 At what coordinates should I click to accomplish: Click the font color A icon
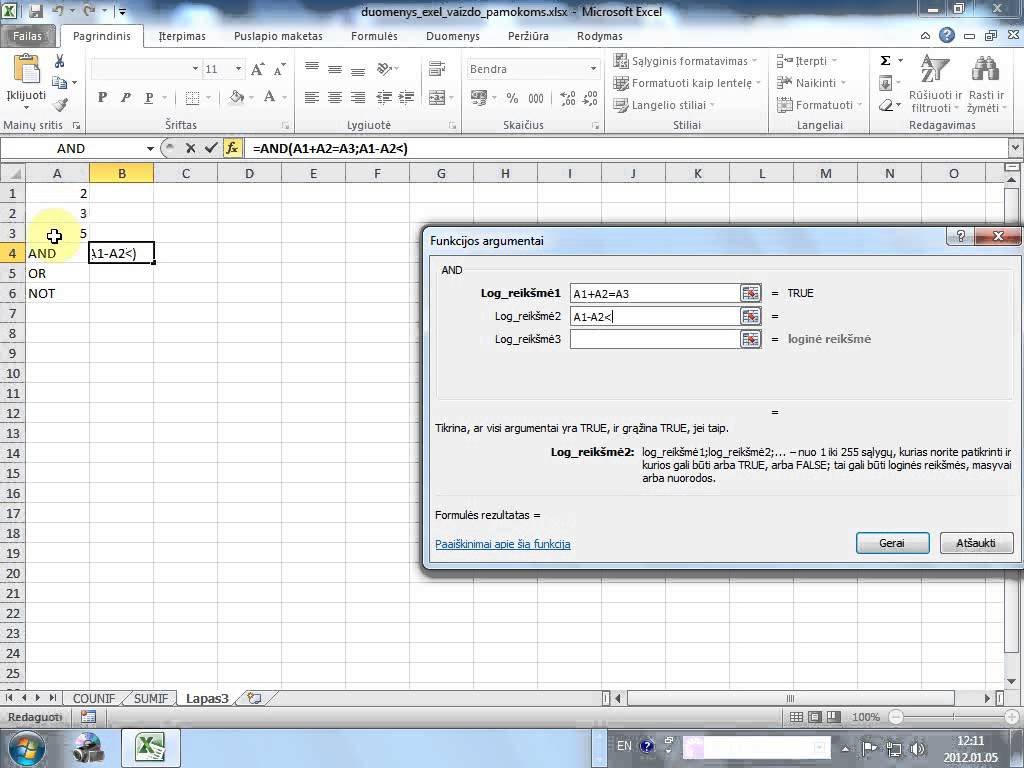pos(269,97)
